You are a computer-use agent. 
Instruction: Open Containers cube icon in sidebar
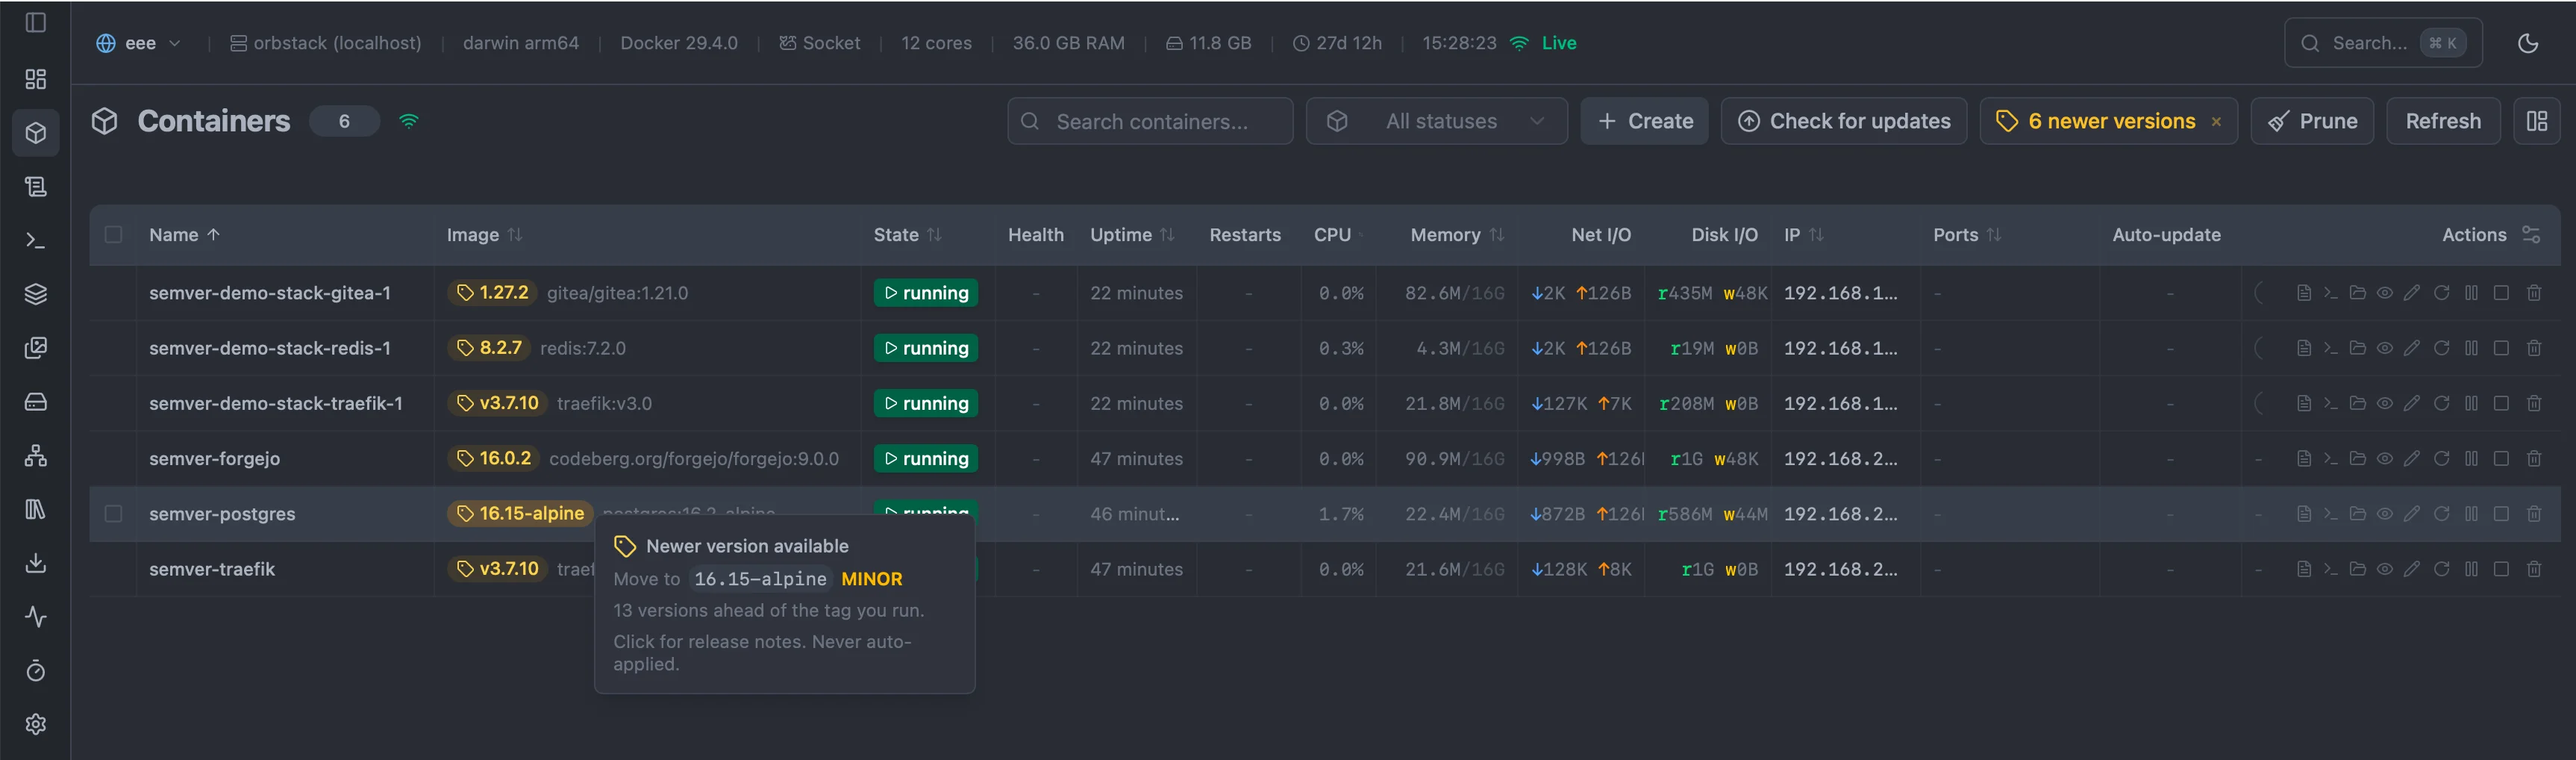[x=35, y=133]
